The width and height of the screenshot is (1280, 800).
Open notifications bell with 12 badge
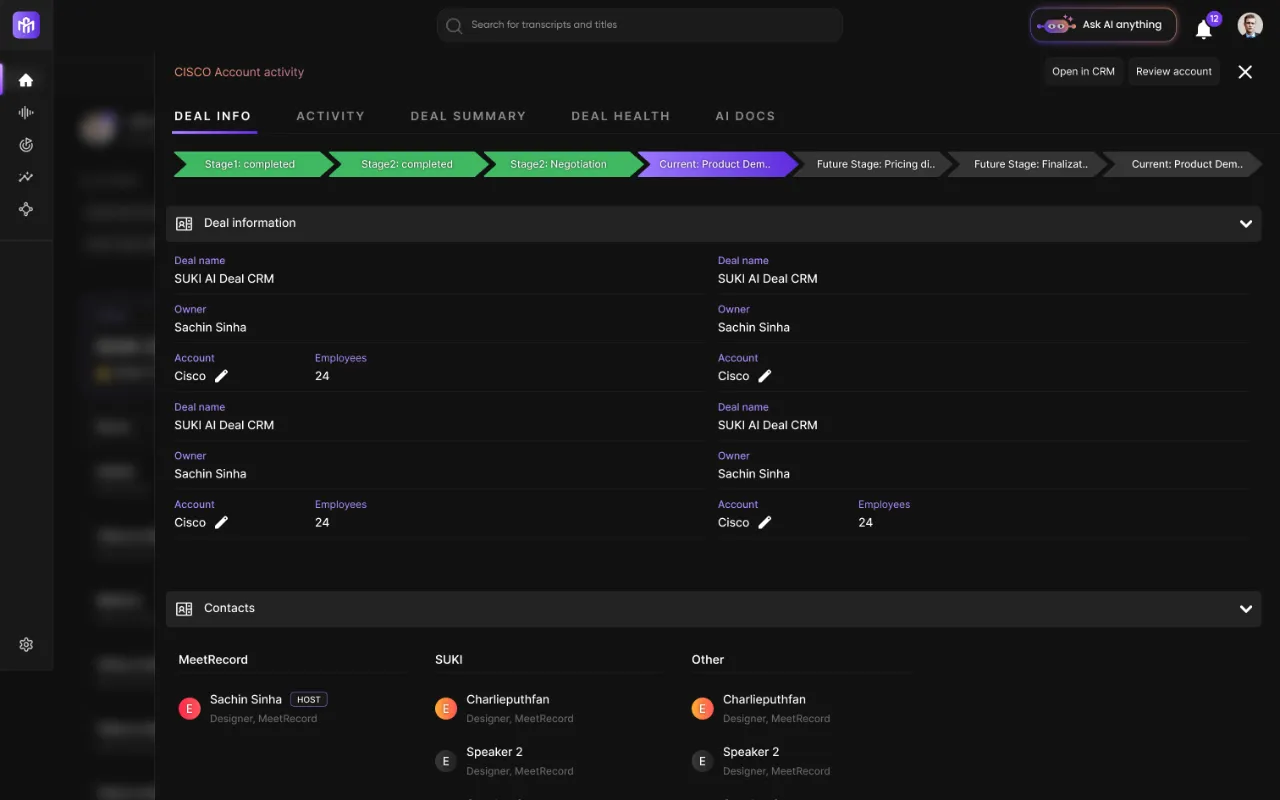click(x=1205, y=28)
